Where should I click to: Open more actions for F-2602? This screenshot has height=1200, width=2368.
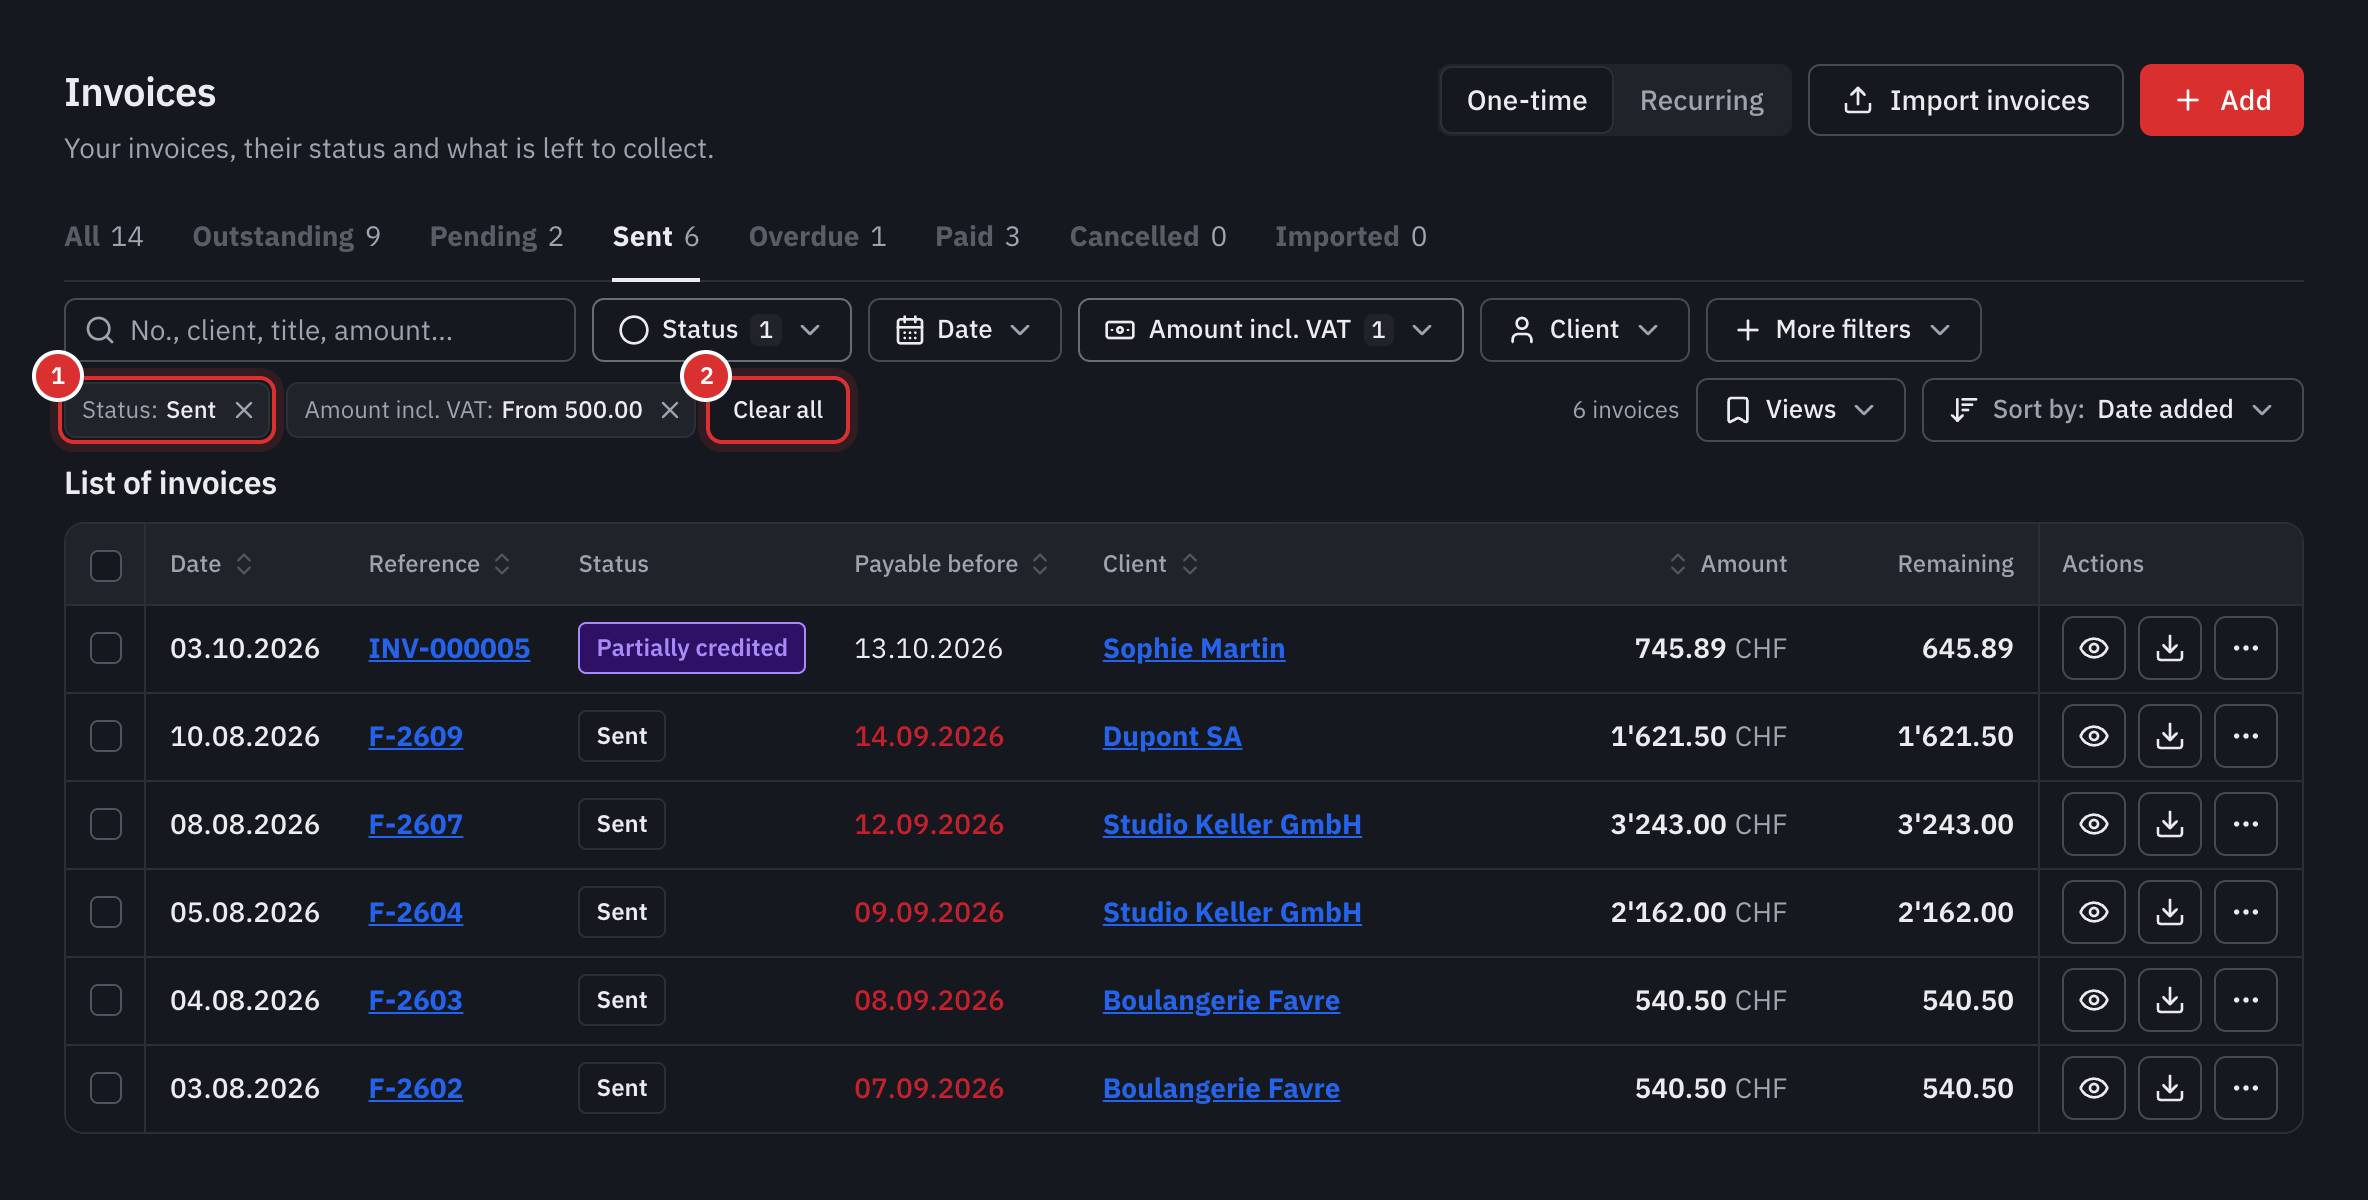pos(2245,1088)
